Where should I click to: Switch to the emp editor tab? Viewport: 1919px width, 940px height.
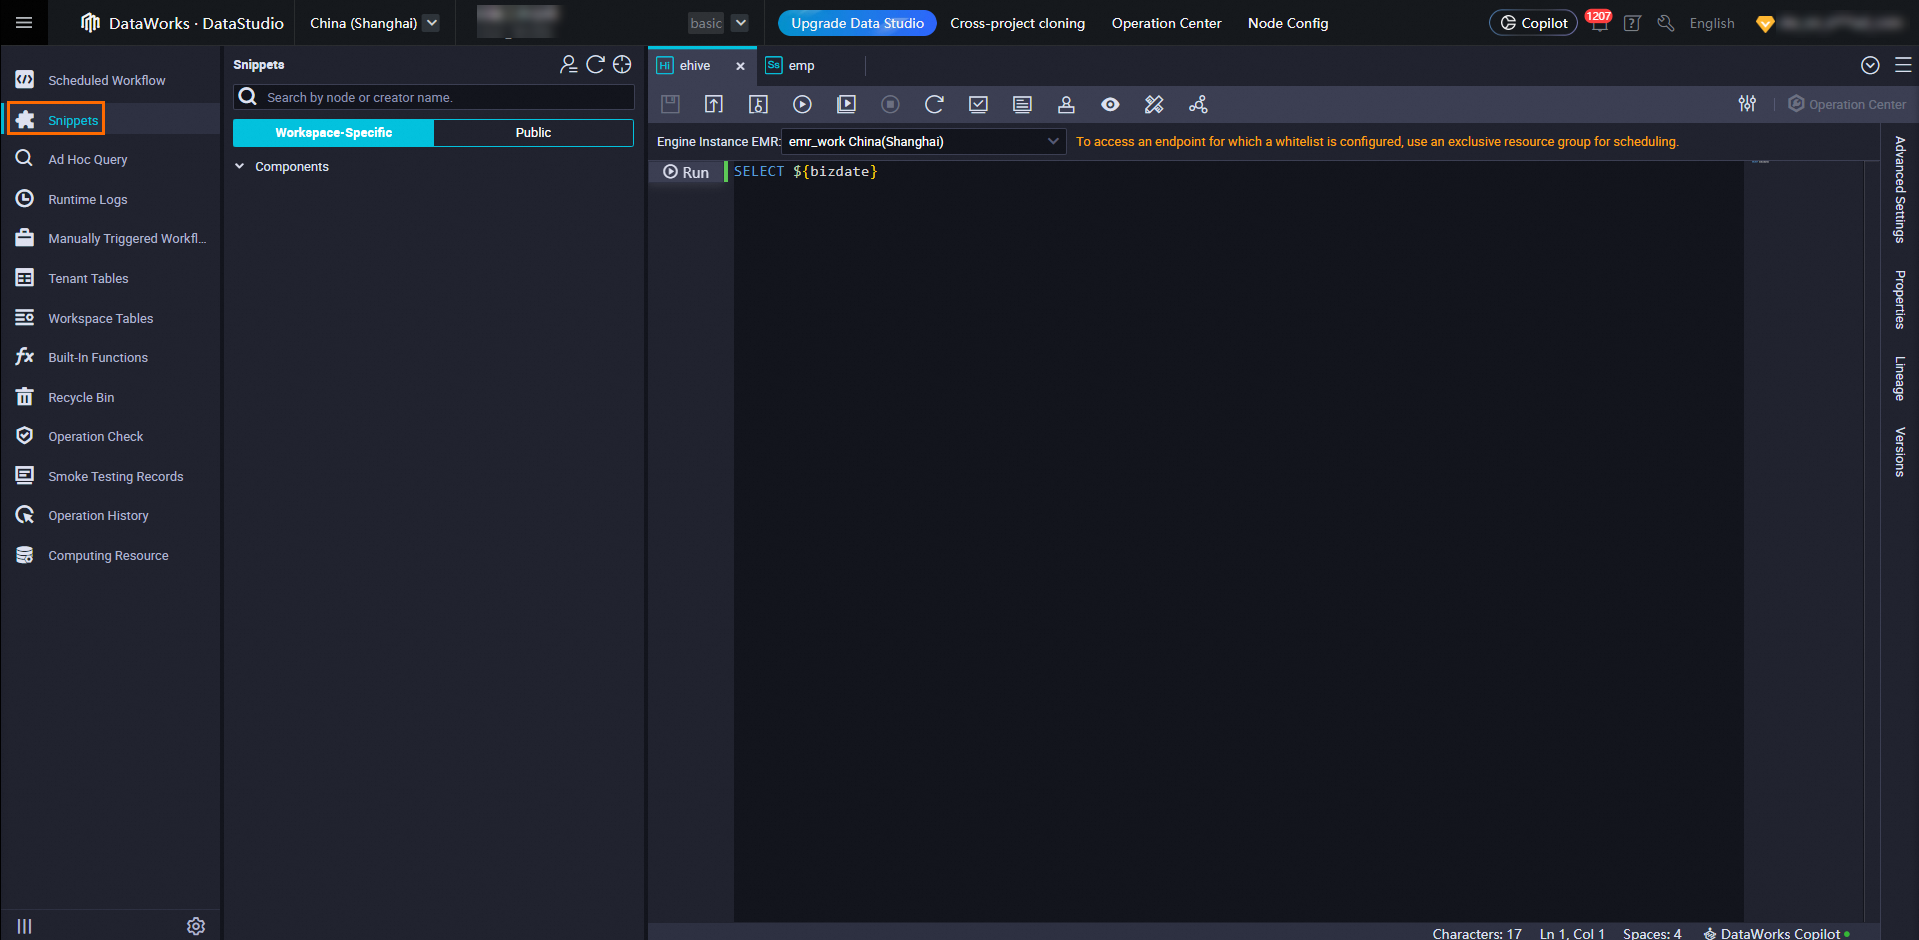point(801,66)
